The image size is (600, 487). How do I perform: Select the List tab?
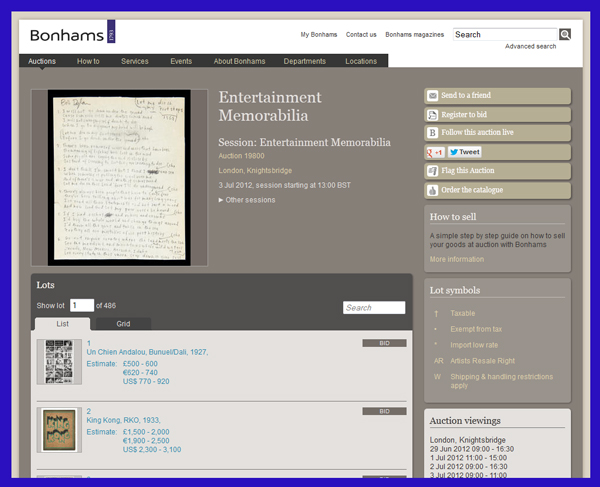(62, 324)
